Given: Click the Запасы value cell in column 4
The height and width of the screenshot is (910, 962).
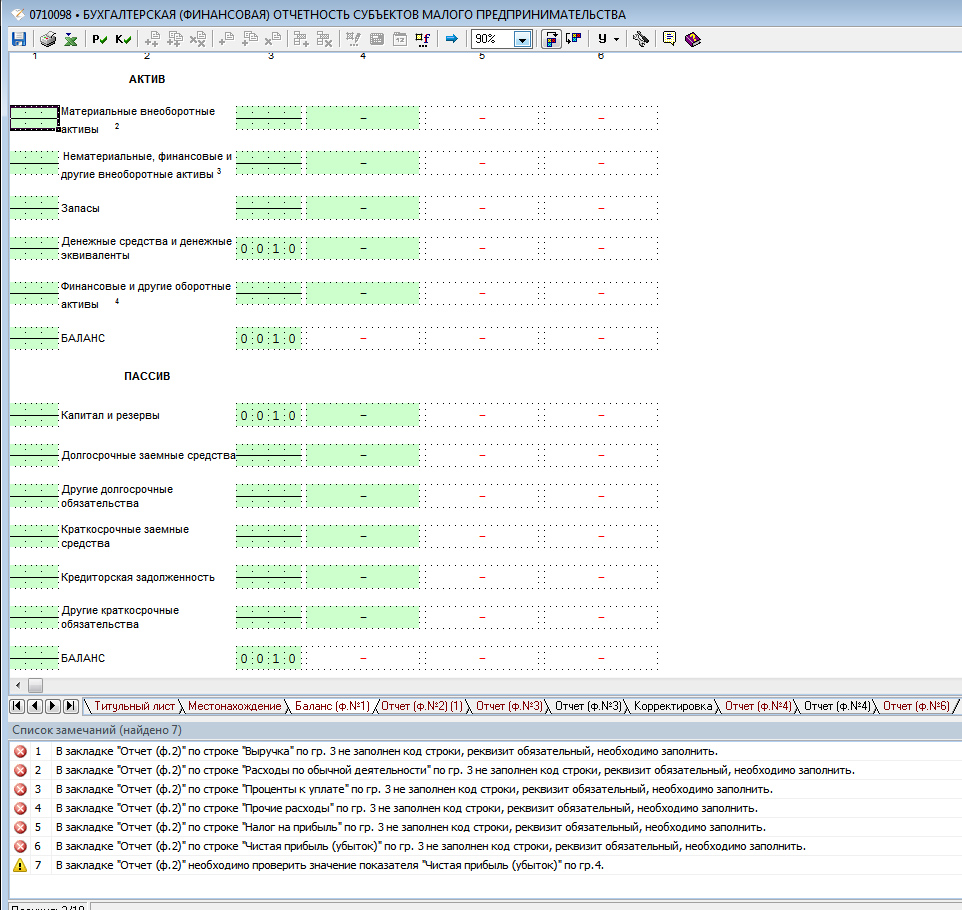Looking at the screenshot, I should (363, 208).
